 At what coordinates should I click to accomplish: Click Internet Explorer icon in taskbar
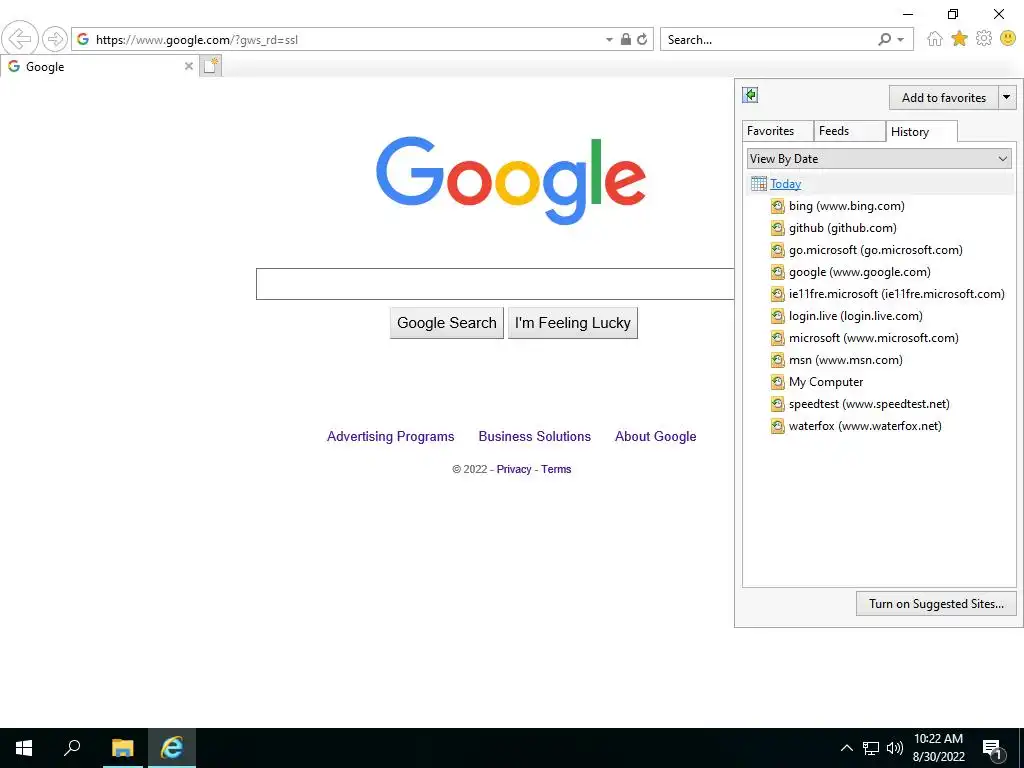click(172, 748)
